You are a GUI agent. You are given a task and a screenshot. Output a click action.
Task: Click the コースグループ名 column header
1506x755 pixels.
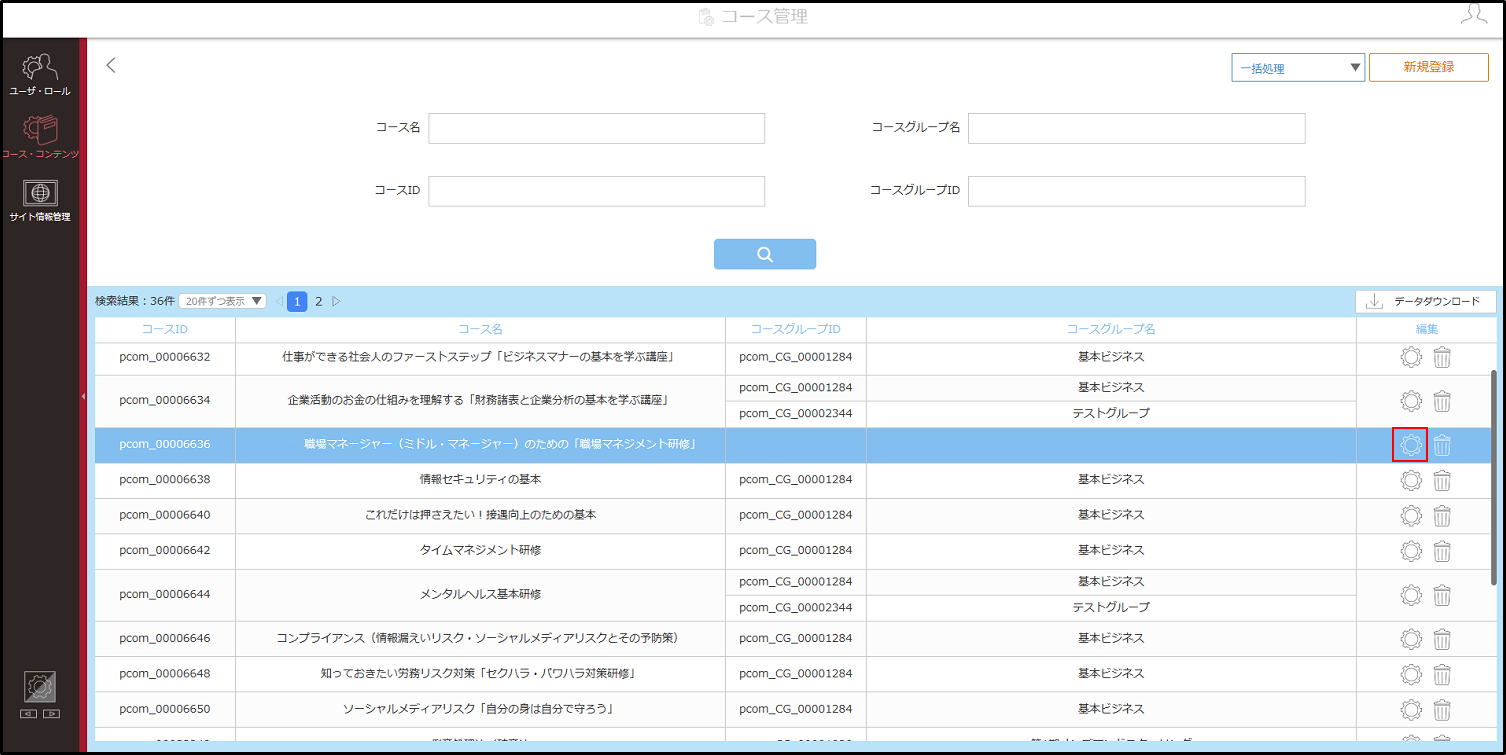click(1111, 329)
